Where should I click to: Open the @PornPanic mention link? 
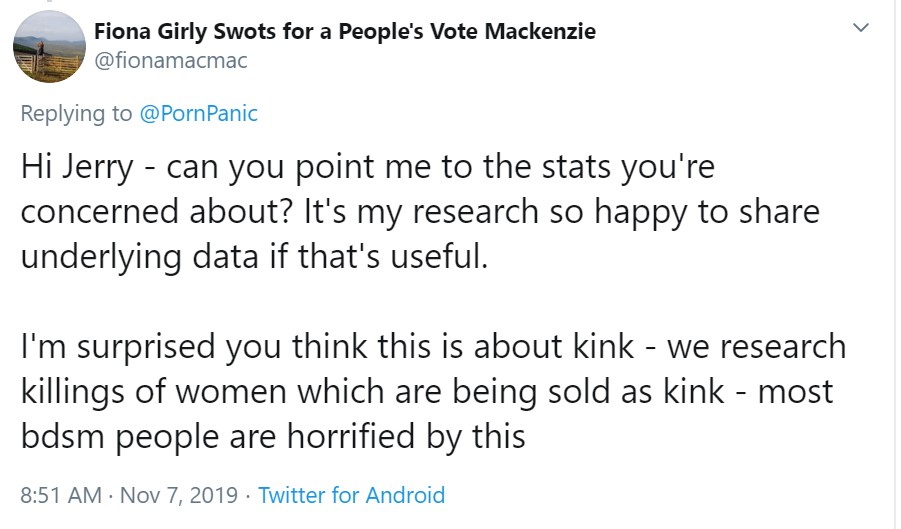coord(198,113)
